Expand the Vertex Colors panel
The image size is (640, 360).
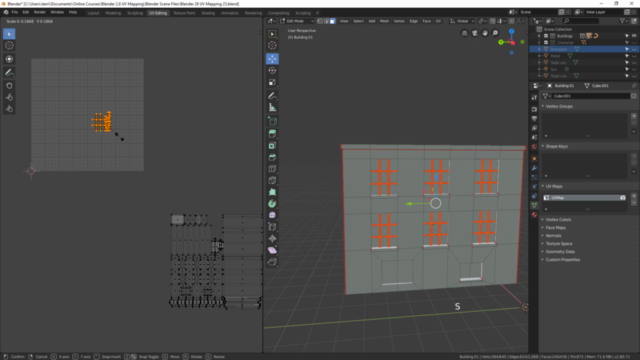558,220
